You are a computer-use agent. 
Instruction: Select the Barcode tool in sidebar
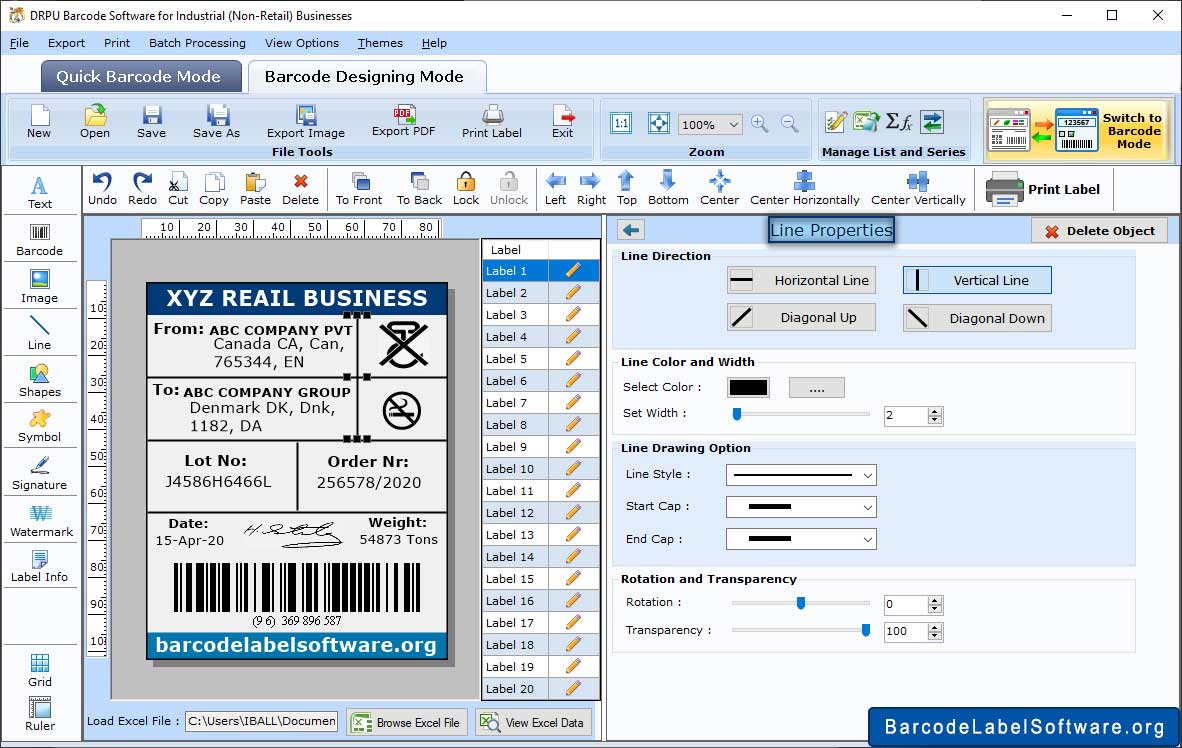39,240
